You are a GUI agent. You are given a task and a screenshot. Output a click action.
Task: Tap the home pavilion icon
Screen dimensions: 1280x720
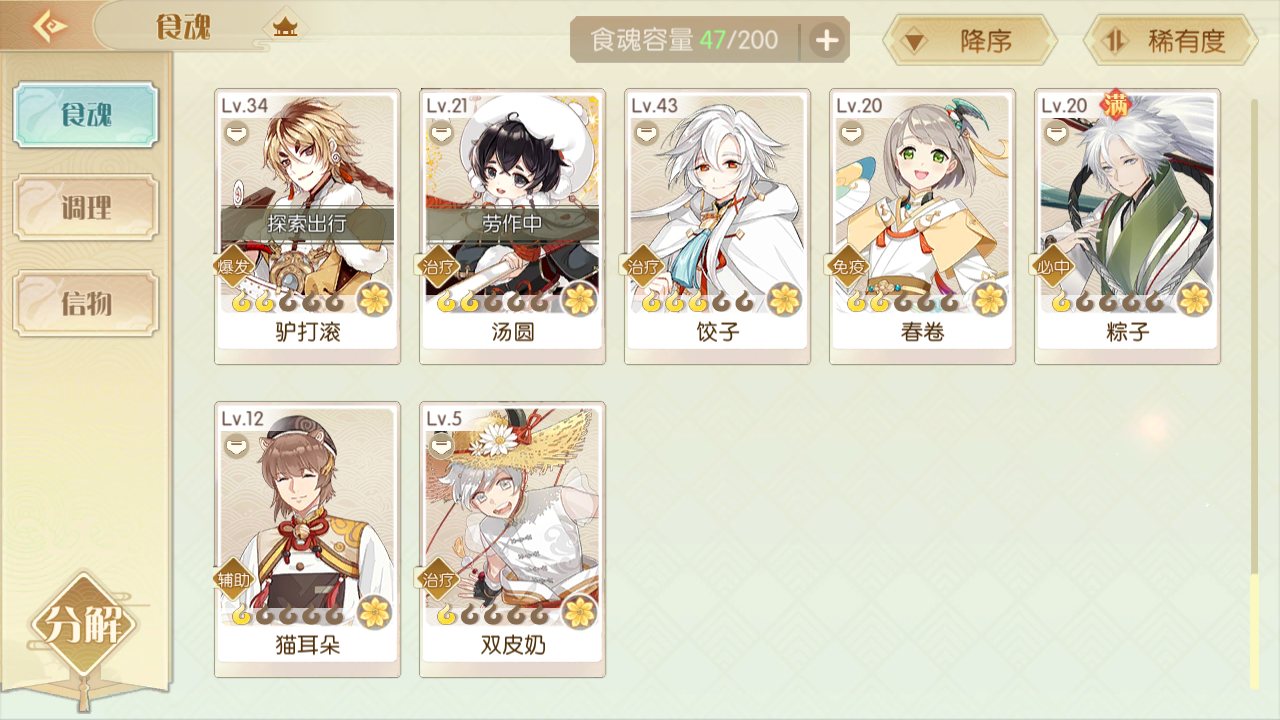pyautogui.click(x=286, y=27)
